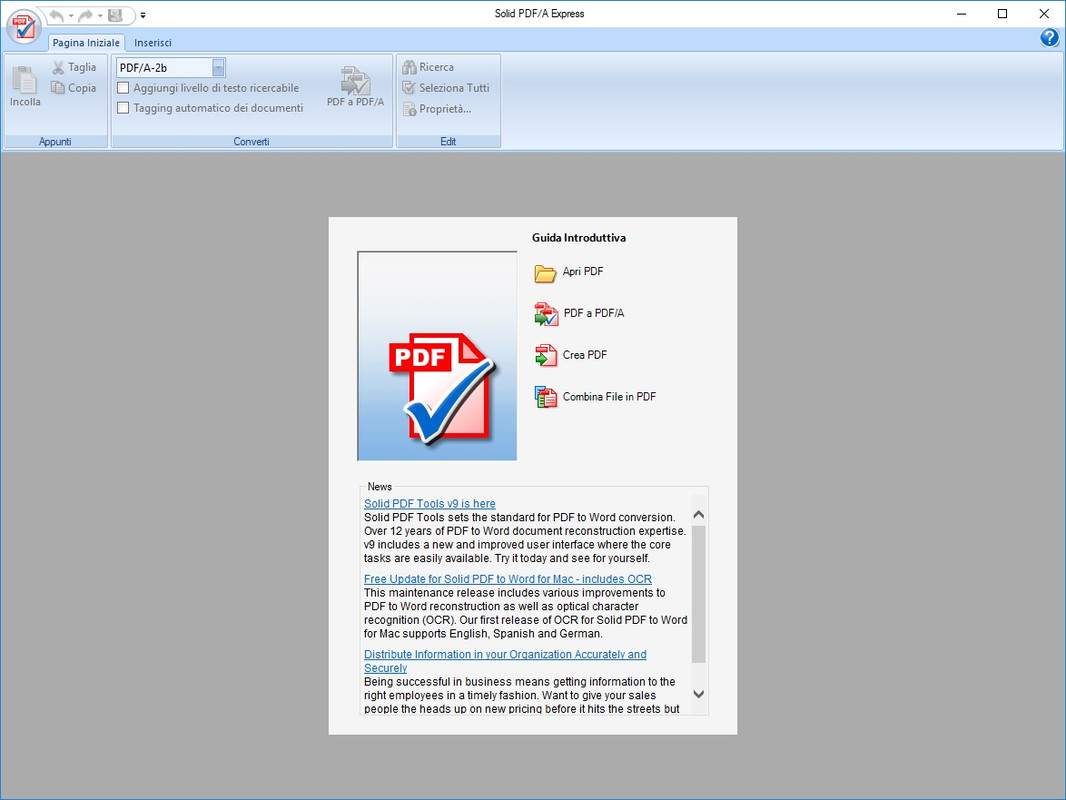Screen dimensions: 1066x800
Task: Click the Redo arrow in quick access toolbar
Action: 85,15
